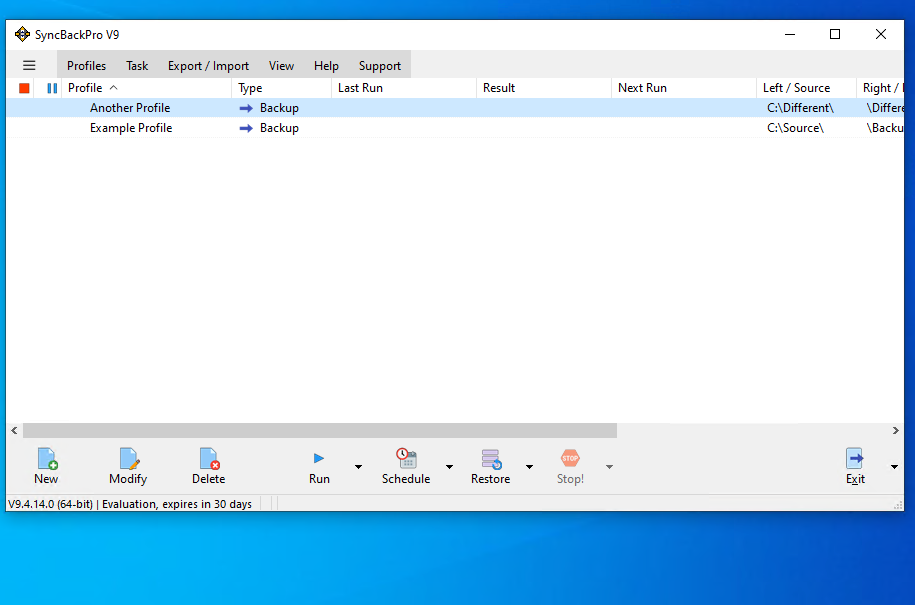
Task: Click Backup type of Another Profile
Action: click(280, 108)
